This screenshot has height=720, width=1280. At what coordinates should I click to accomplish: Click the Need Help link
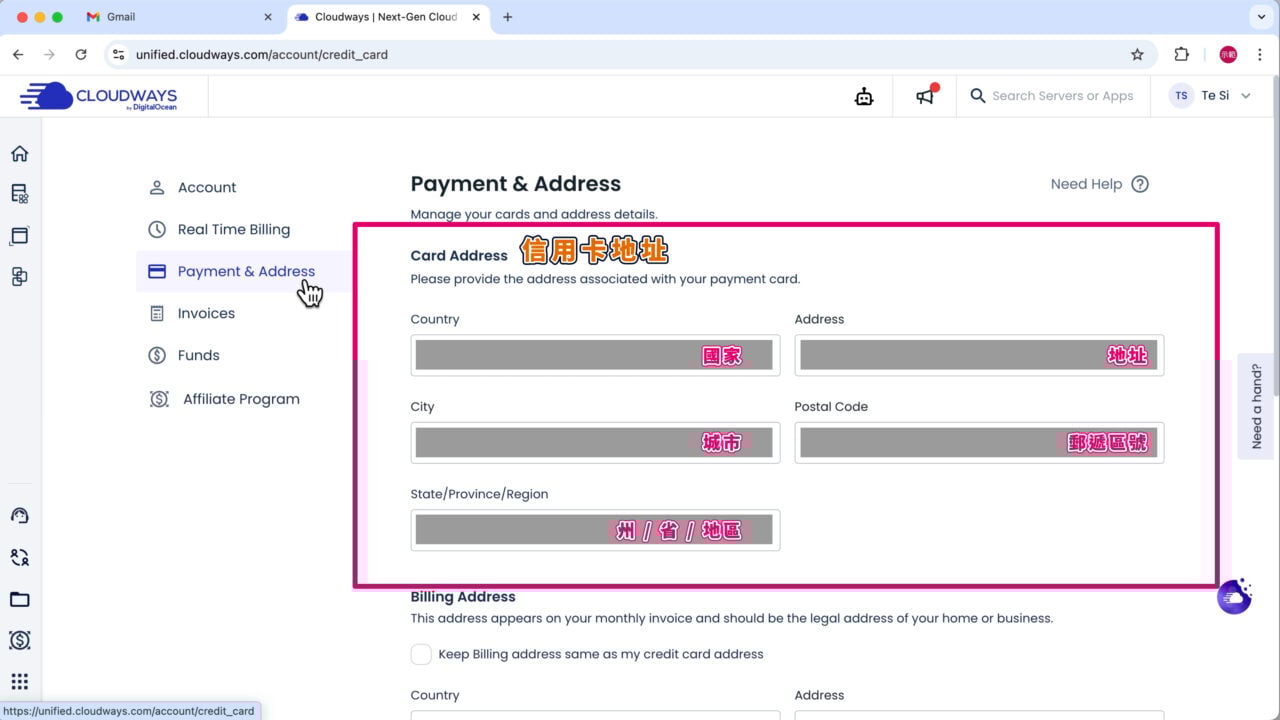[1098, 184]
